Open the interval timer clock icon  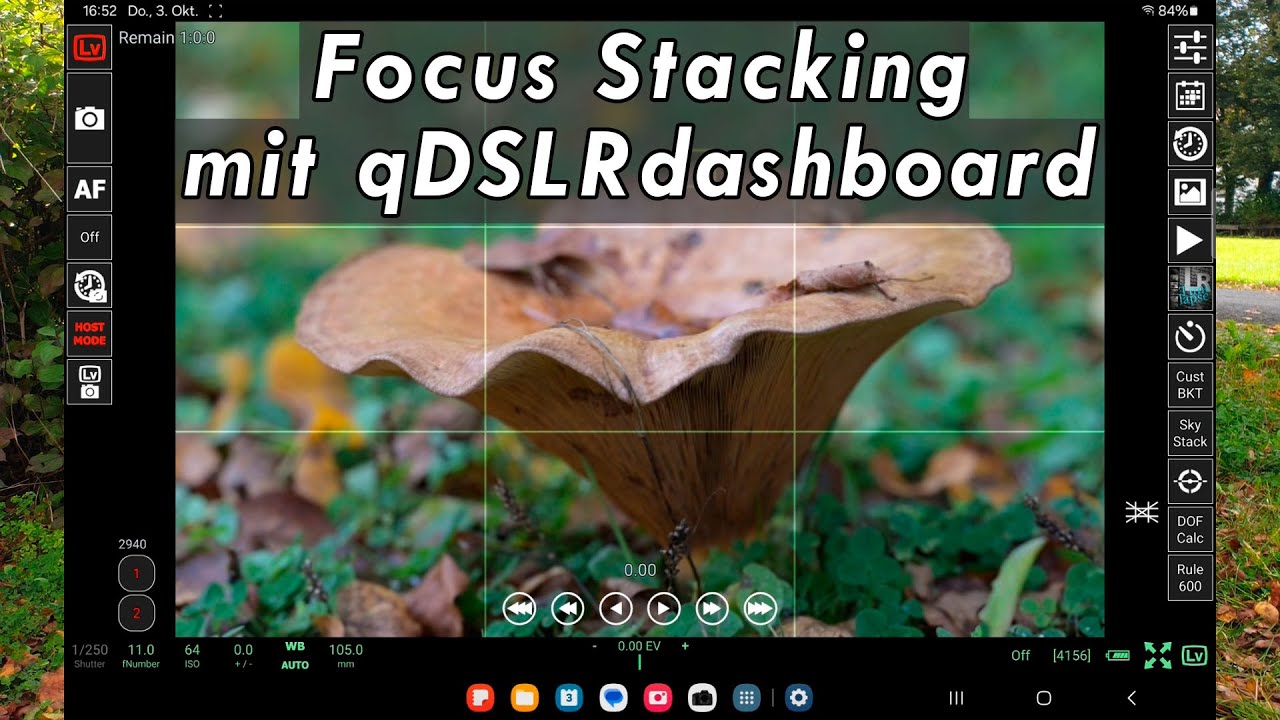click(1190, 144)
